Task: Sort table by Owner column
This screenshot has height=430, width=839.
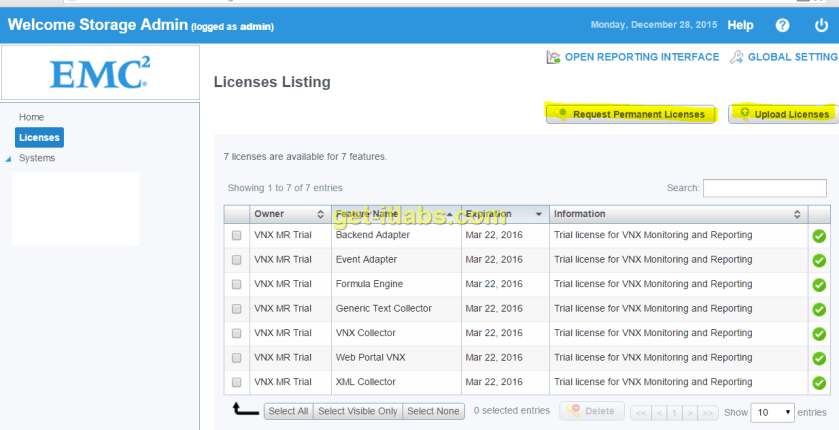Action: pyautogui.click(x=291, y=214)
